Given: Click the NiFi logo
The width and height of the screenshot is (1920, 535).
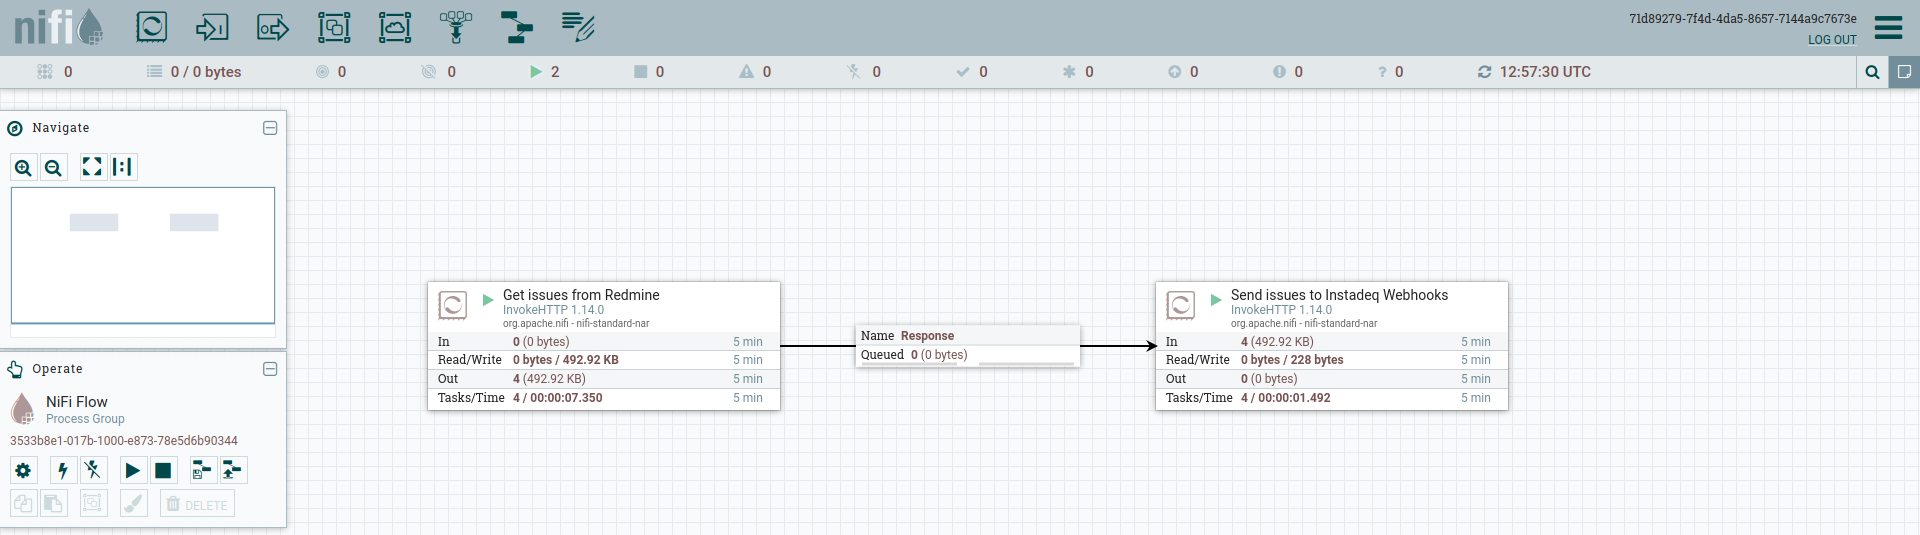Looking at the screenshot, I should click(59, 27).
